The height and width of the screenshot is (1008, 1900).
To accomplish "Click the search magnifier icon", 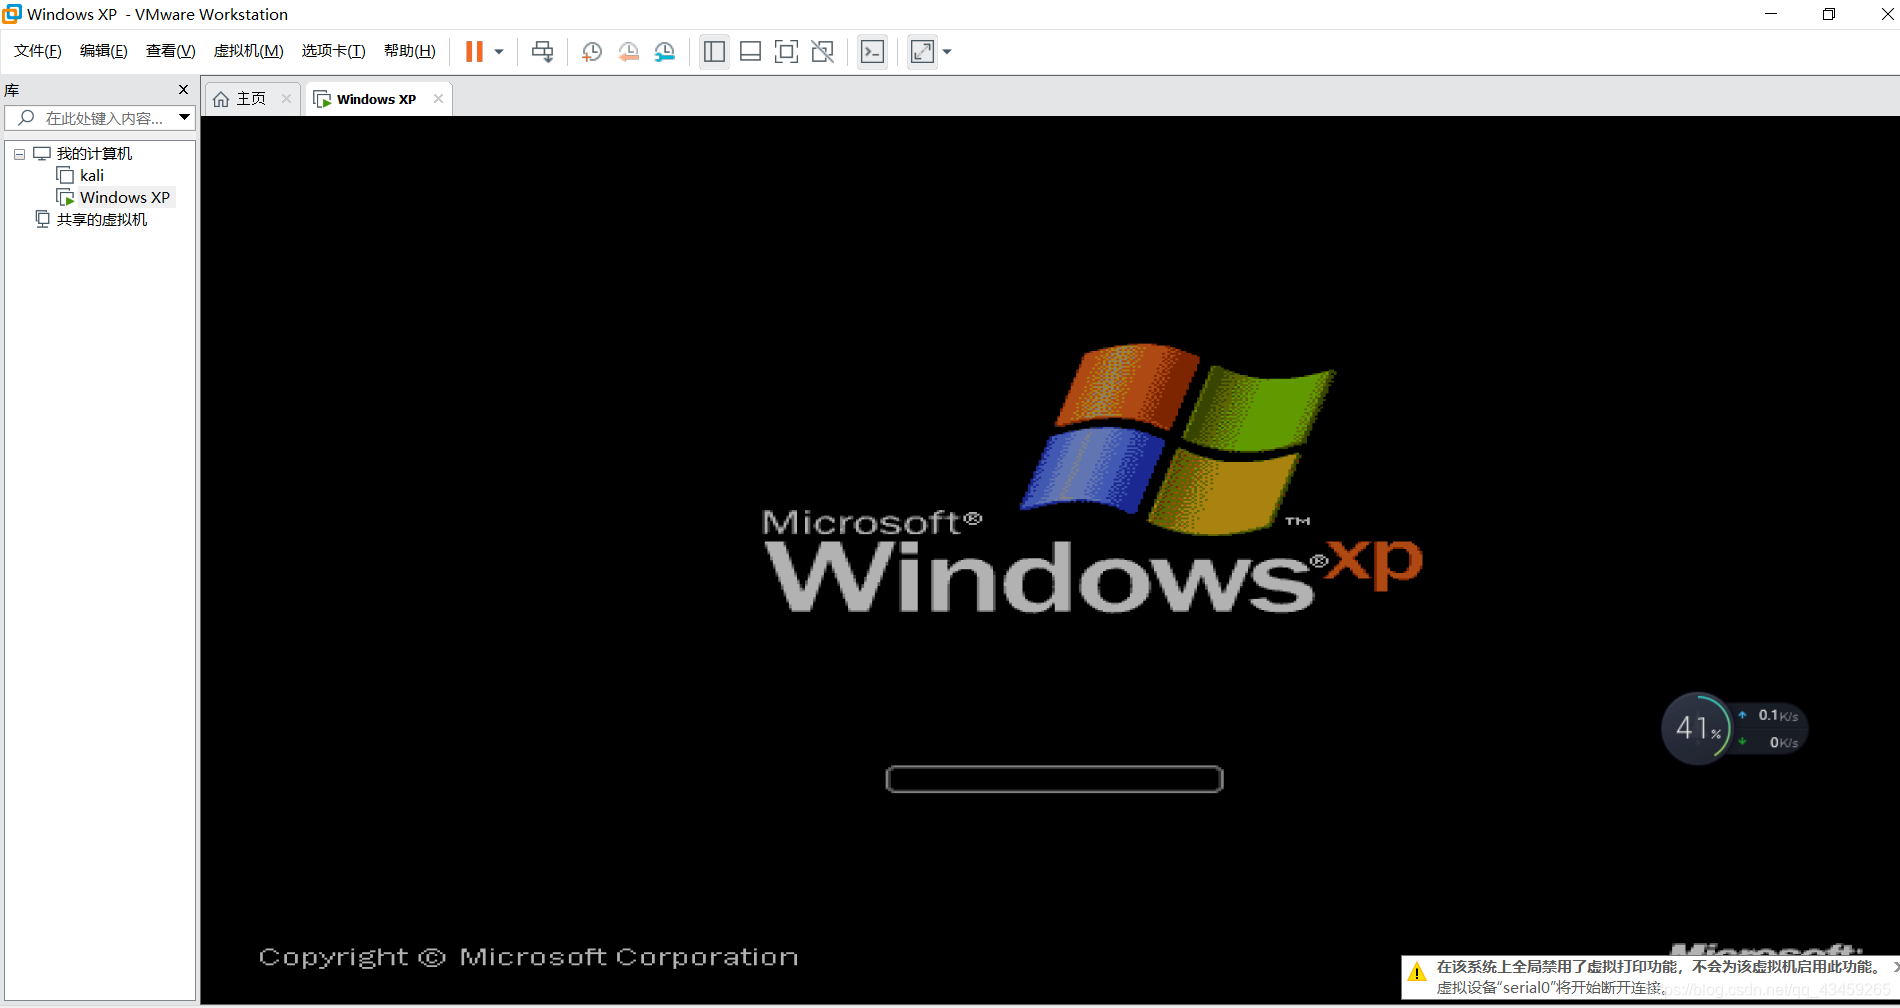I will click(x=27, y=118).
